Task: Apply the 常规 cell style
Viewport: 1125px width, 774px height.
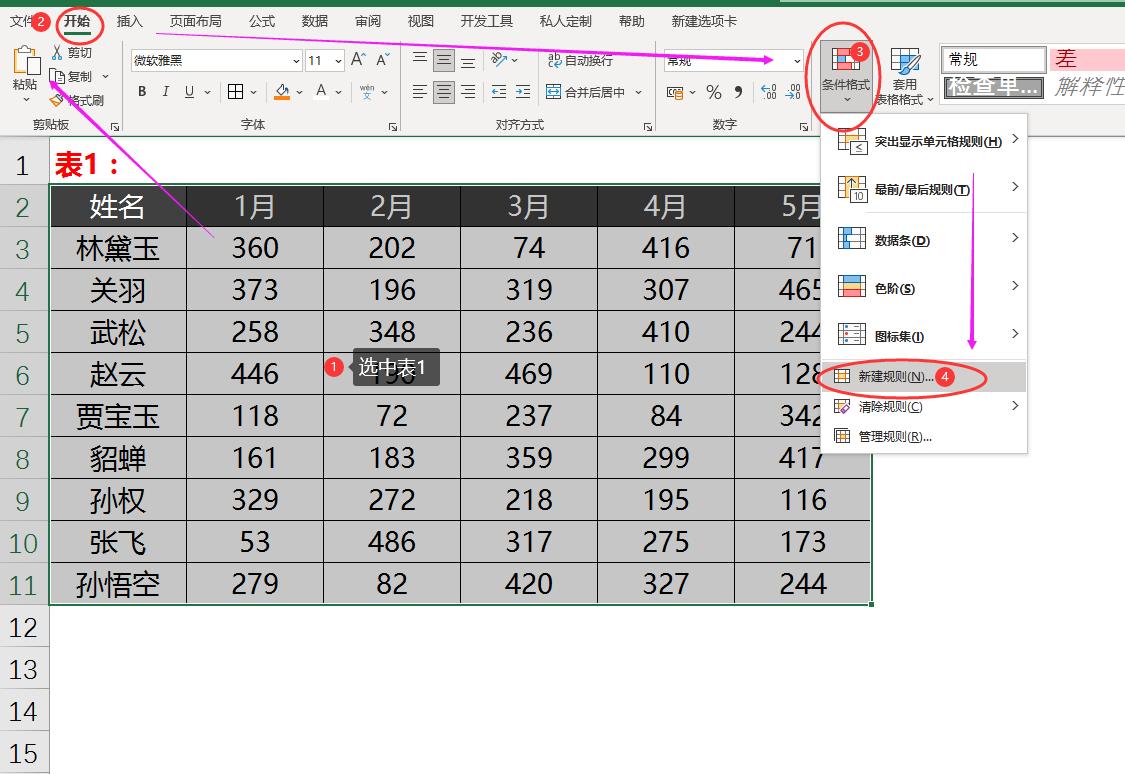Action: pyautogui.click(x=994, y=59)
